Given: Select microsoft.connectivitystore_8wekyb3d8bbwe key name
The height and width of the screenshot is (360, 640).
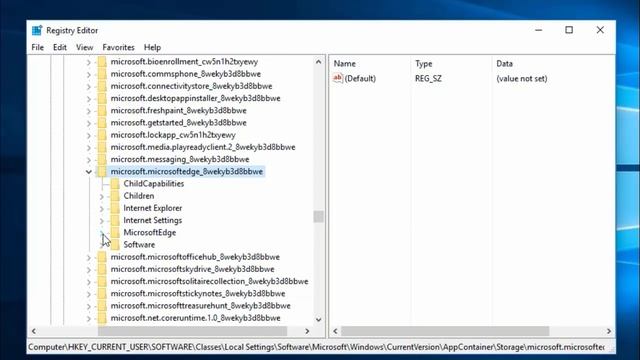Looking at the screenshot, I should [191, 86].
